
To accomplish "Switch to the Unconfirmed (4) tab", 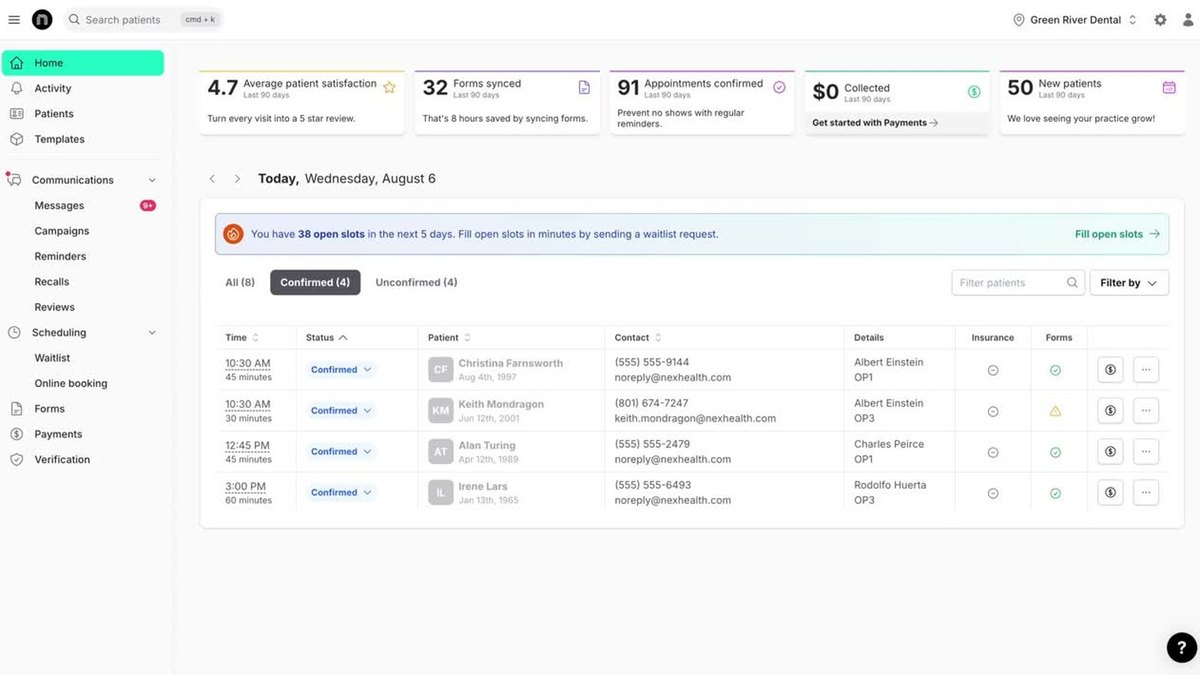I will point(416,283).
